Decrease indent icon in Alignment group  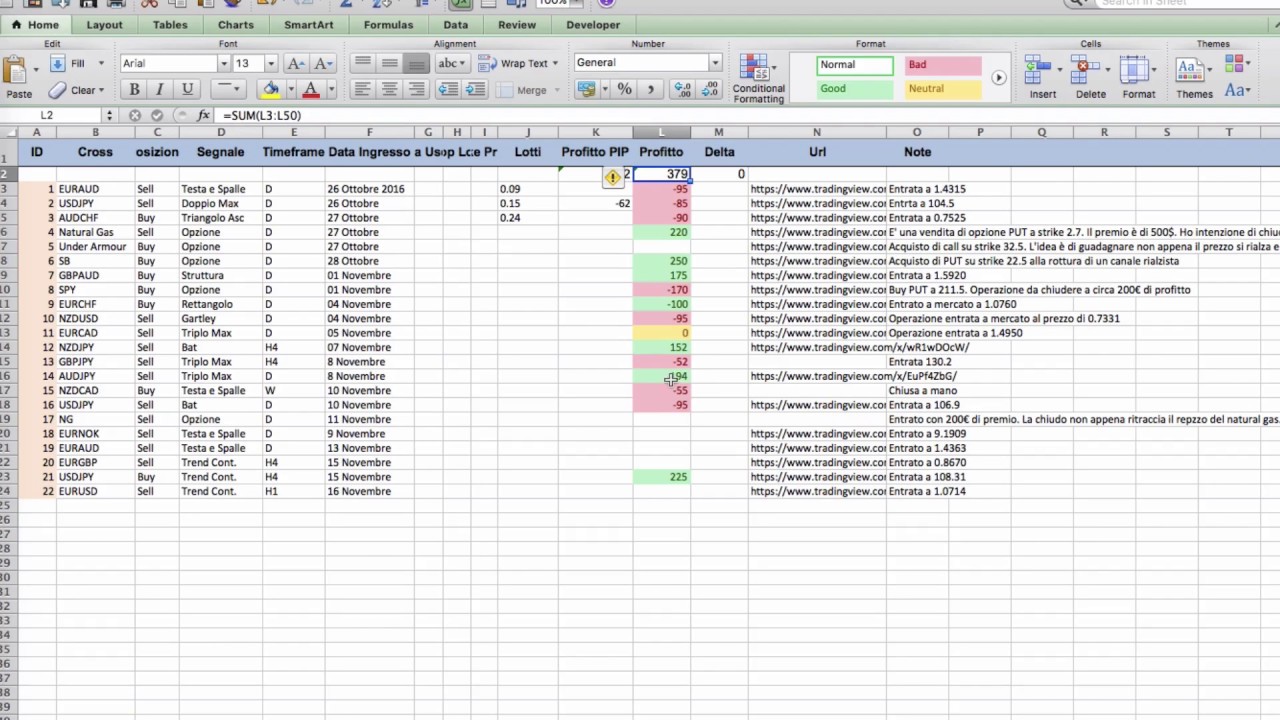[448, 90]
